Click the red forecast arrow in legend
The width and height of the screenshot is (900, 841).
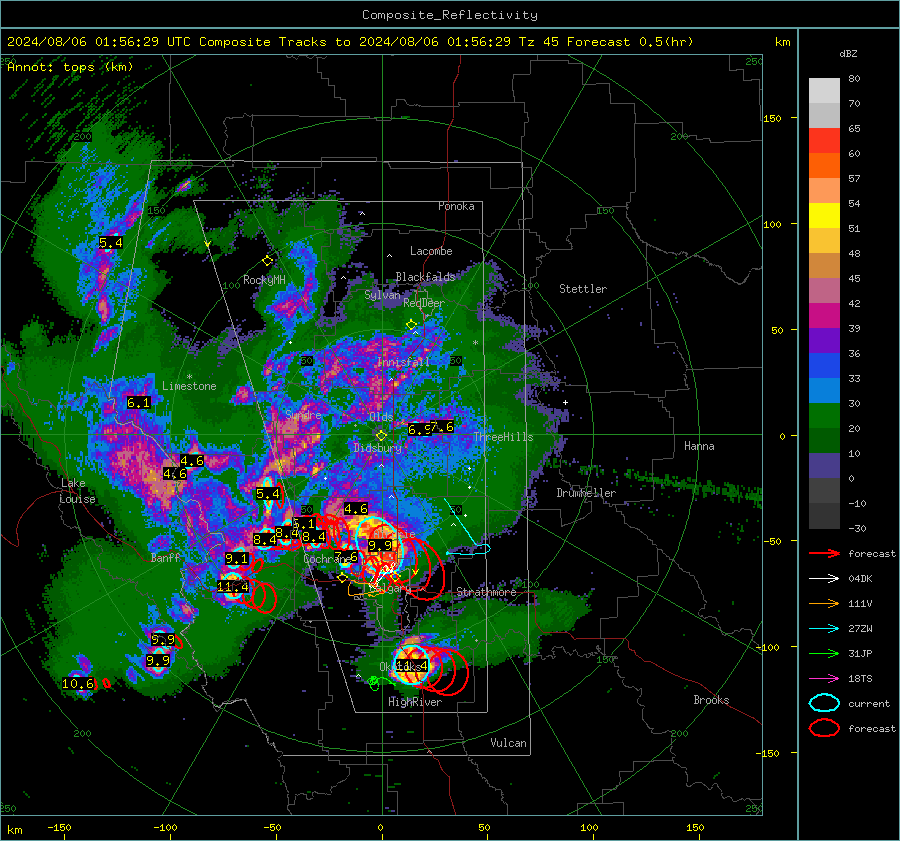[x=824, y=553]
